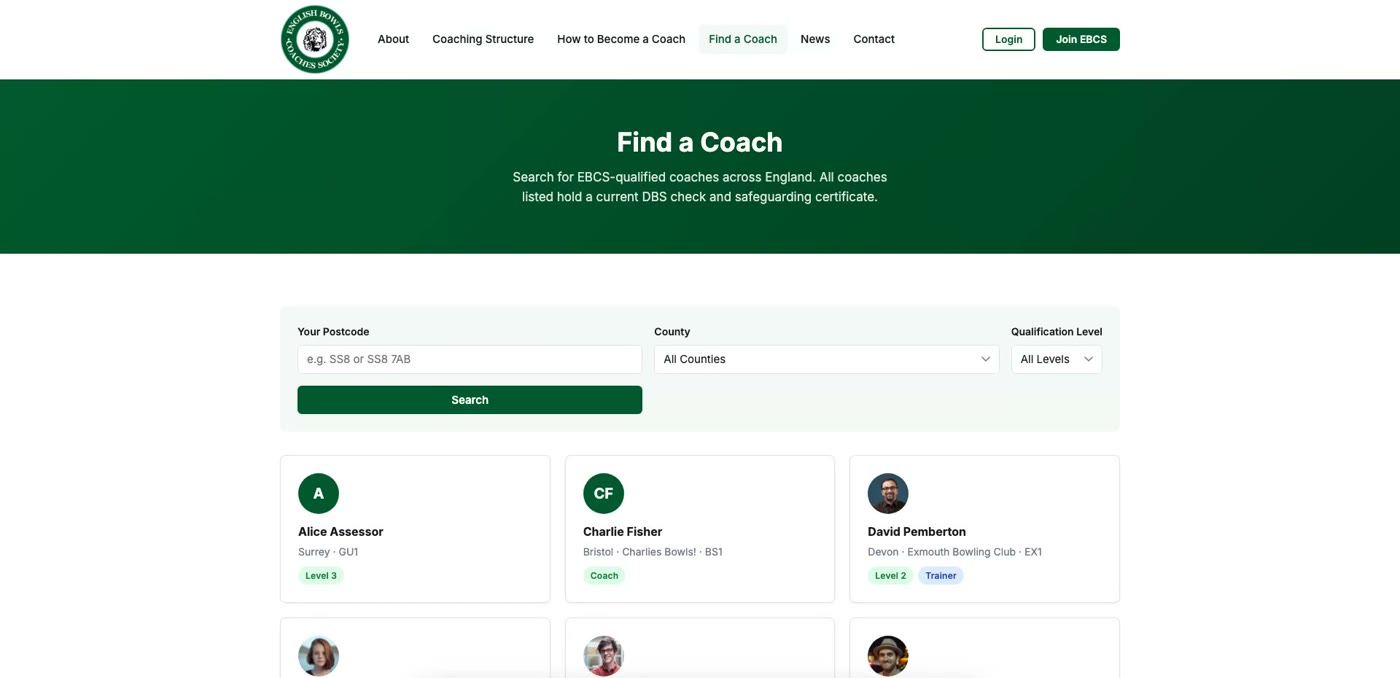The image size is (1400, 678).
Task: Click the Level 2 badge on David Pemberton
Action: tap(890, 576)
